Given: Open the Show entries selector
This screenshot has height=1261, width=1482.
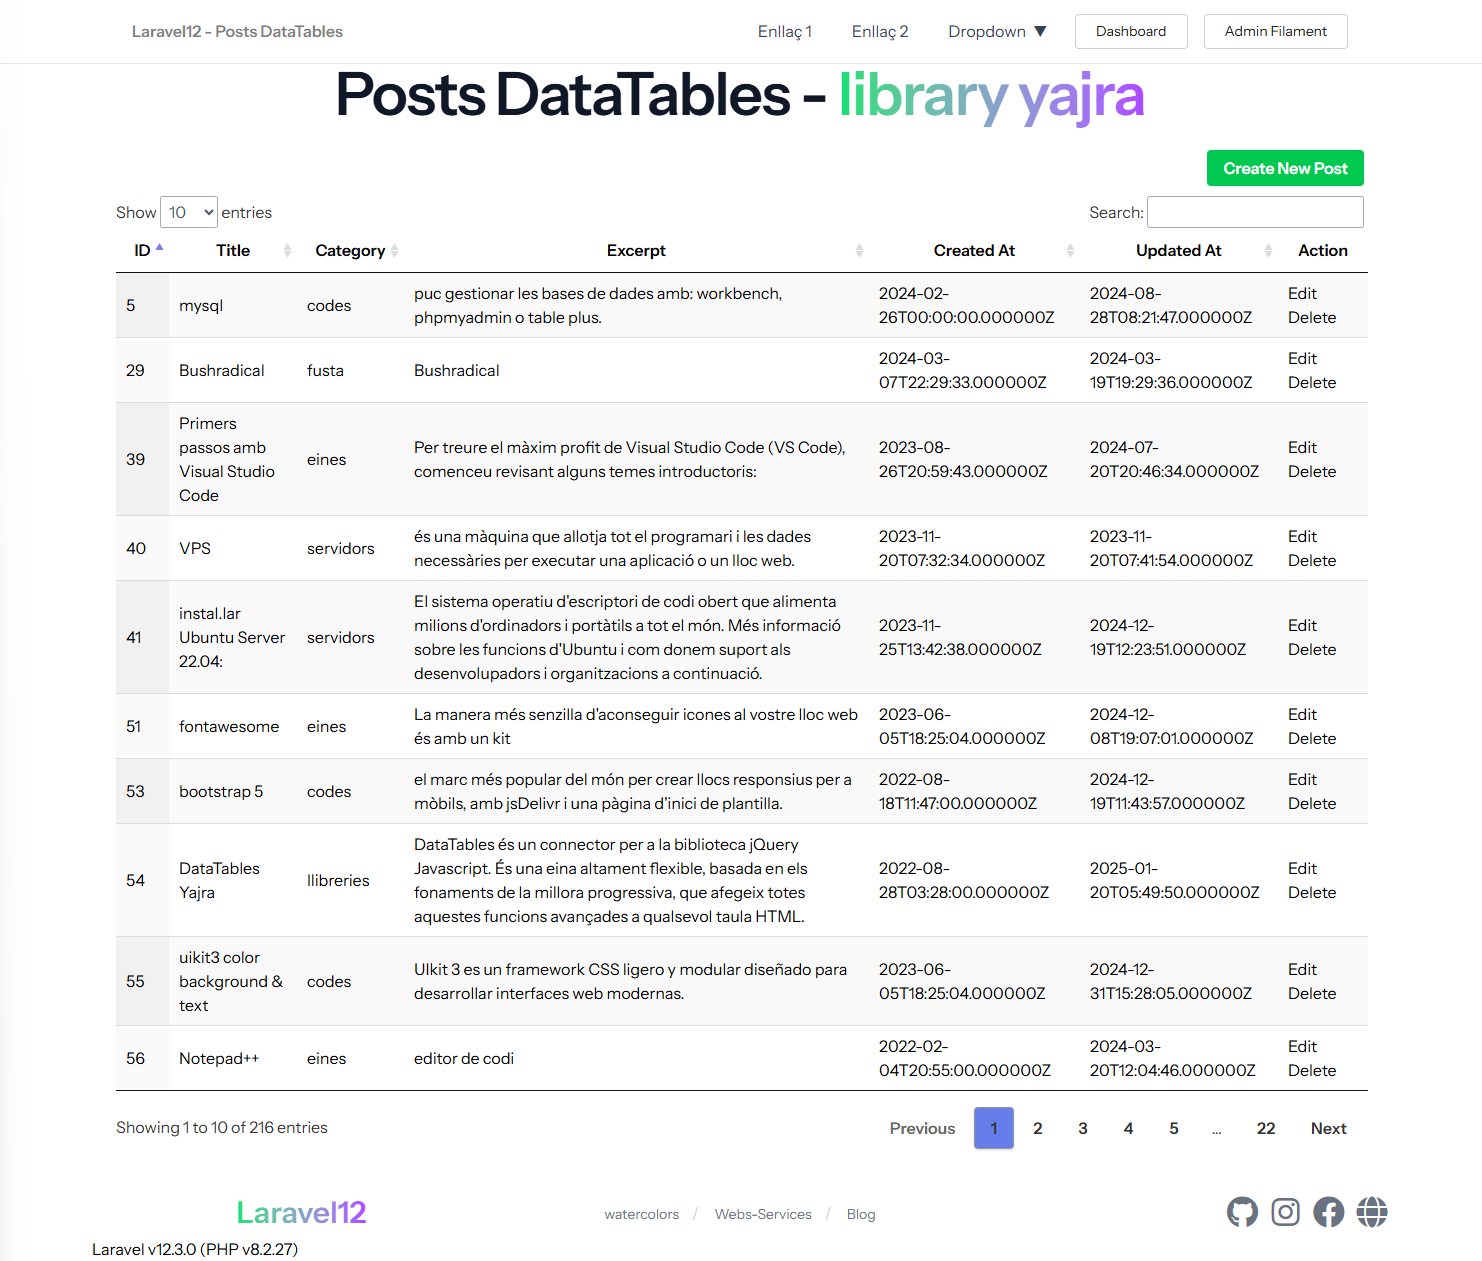Looking at the screenshot, I should coord(188,212).
